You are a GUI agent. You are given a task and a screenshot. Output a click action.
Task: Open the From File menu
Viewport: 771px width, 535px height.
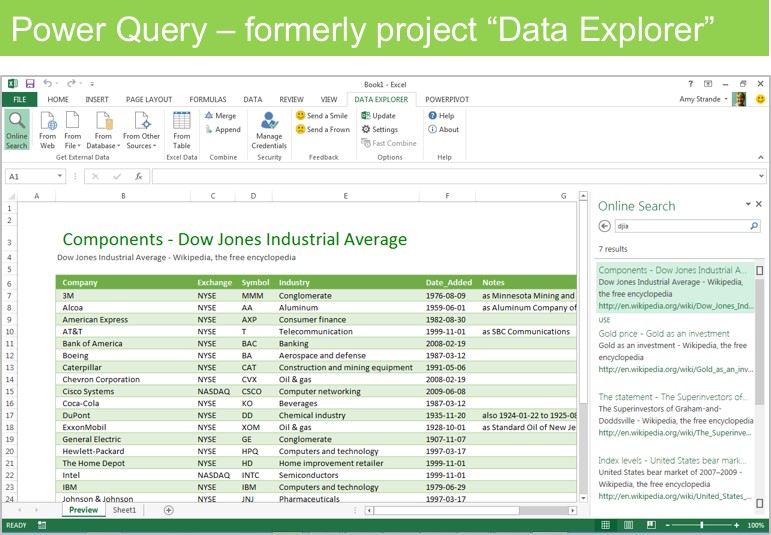[x=72, y=130]
